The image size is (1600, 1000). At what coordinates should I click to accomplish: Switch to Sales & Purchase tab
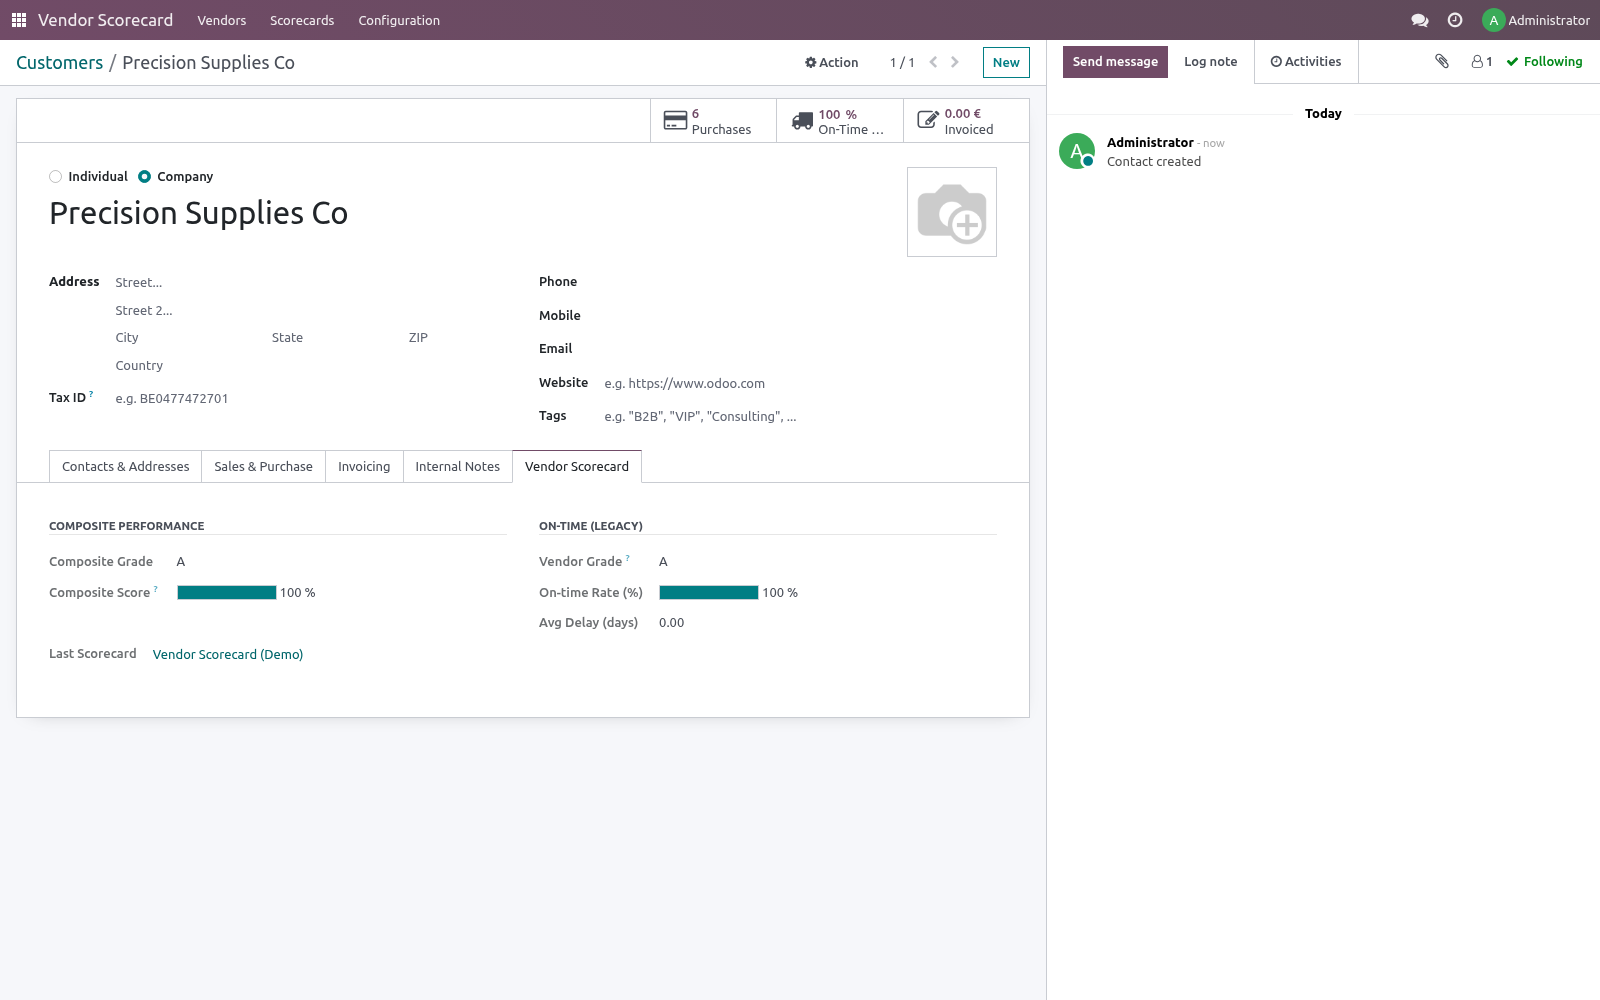pyautogui.click(x=263, y=467)
